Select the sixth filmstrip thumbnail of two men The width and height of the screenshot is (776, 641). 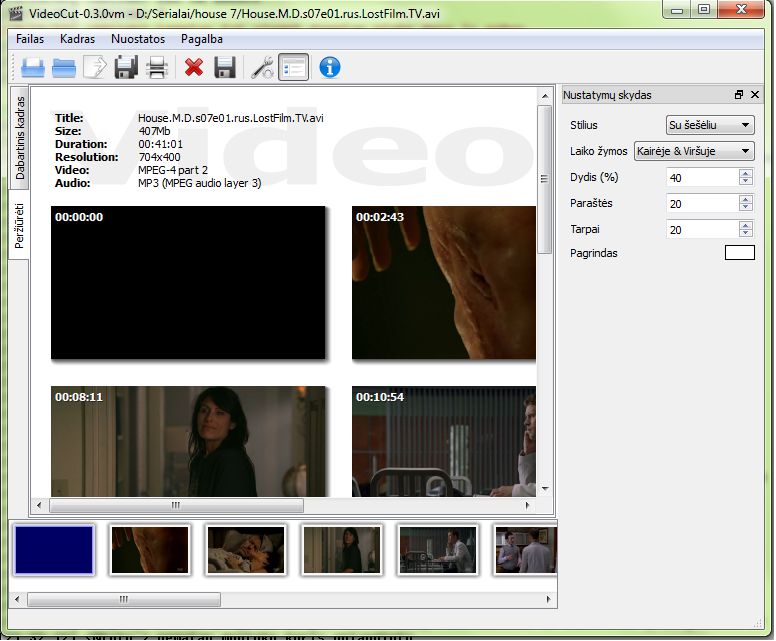coord(526,550)
